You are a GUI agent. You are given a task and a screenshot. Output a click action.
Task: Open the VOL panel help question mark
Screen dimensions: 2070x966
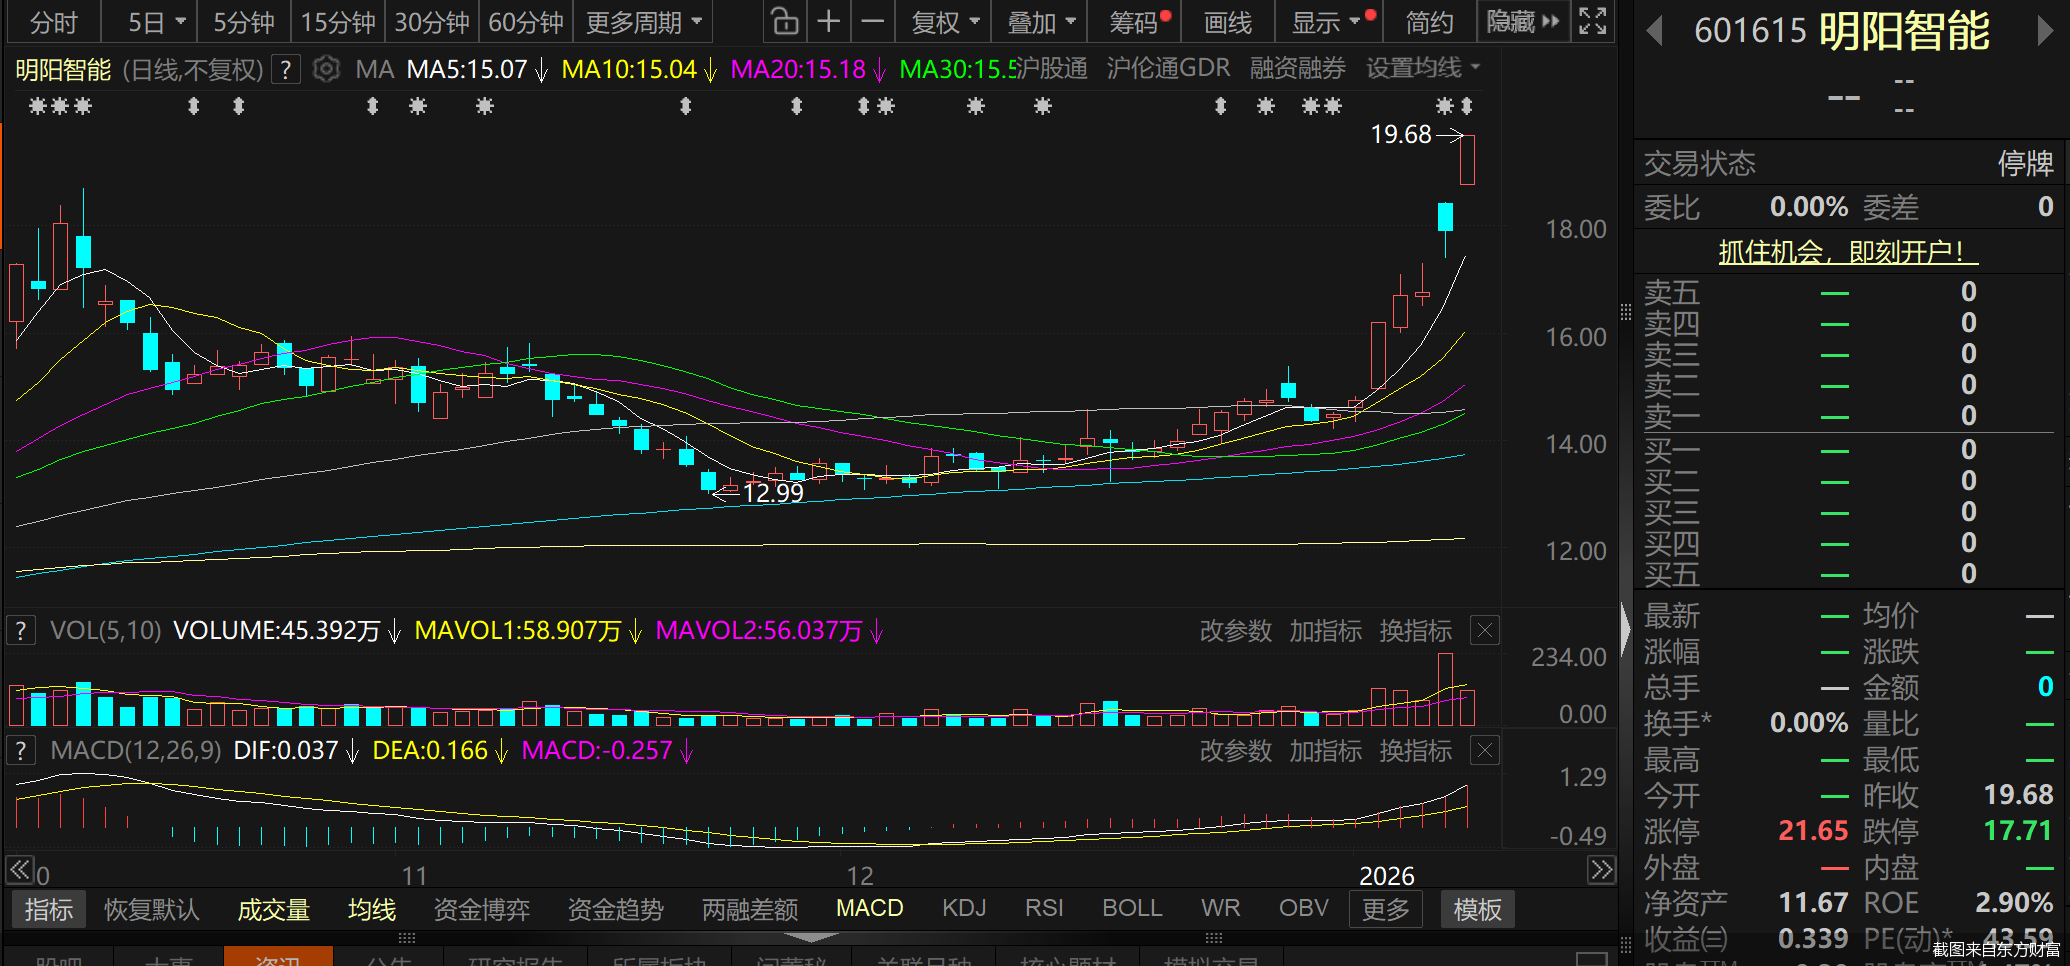(x=20, y=630)
